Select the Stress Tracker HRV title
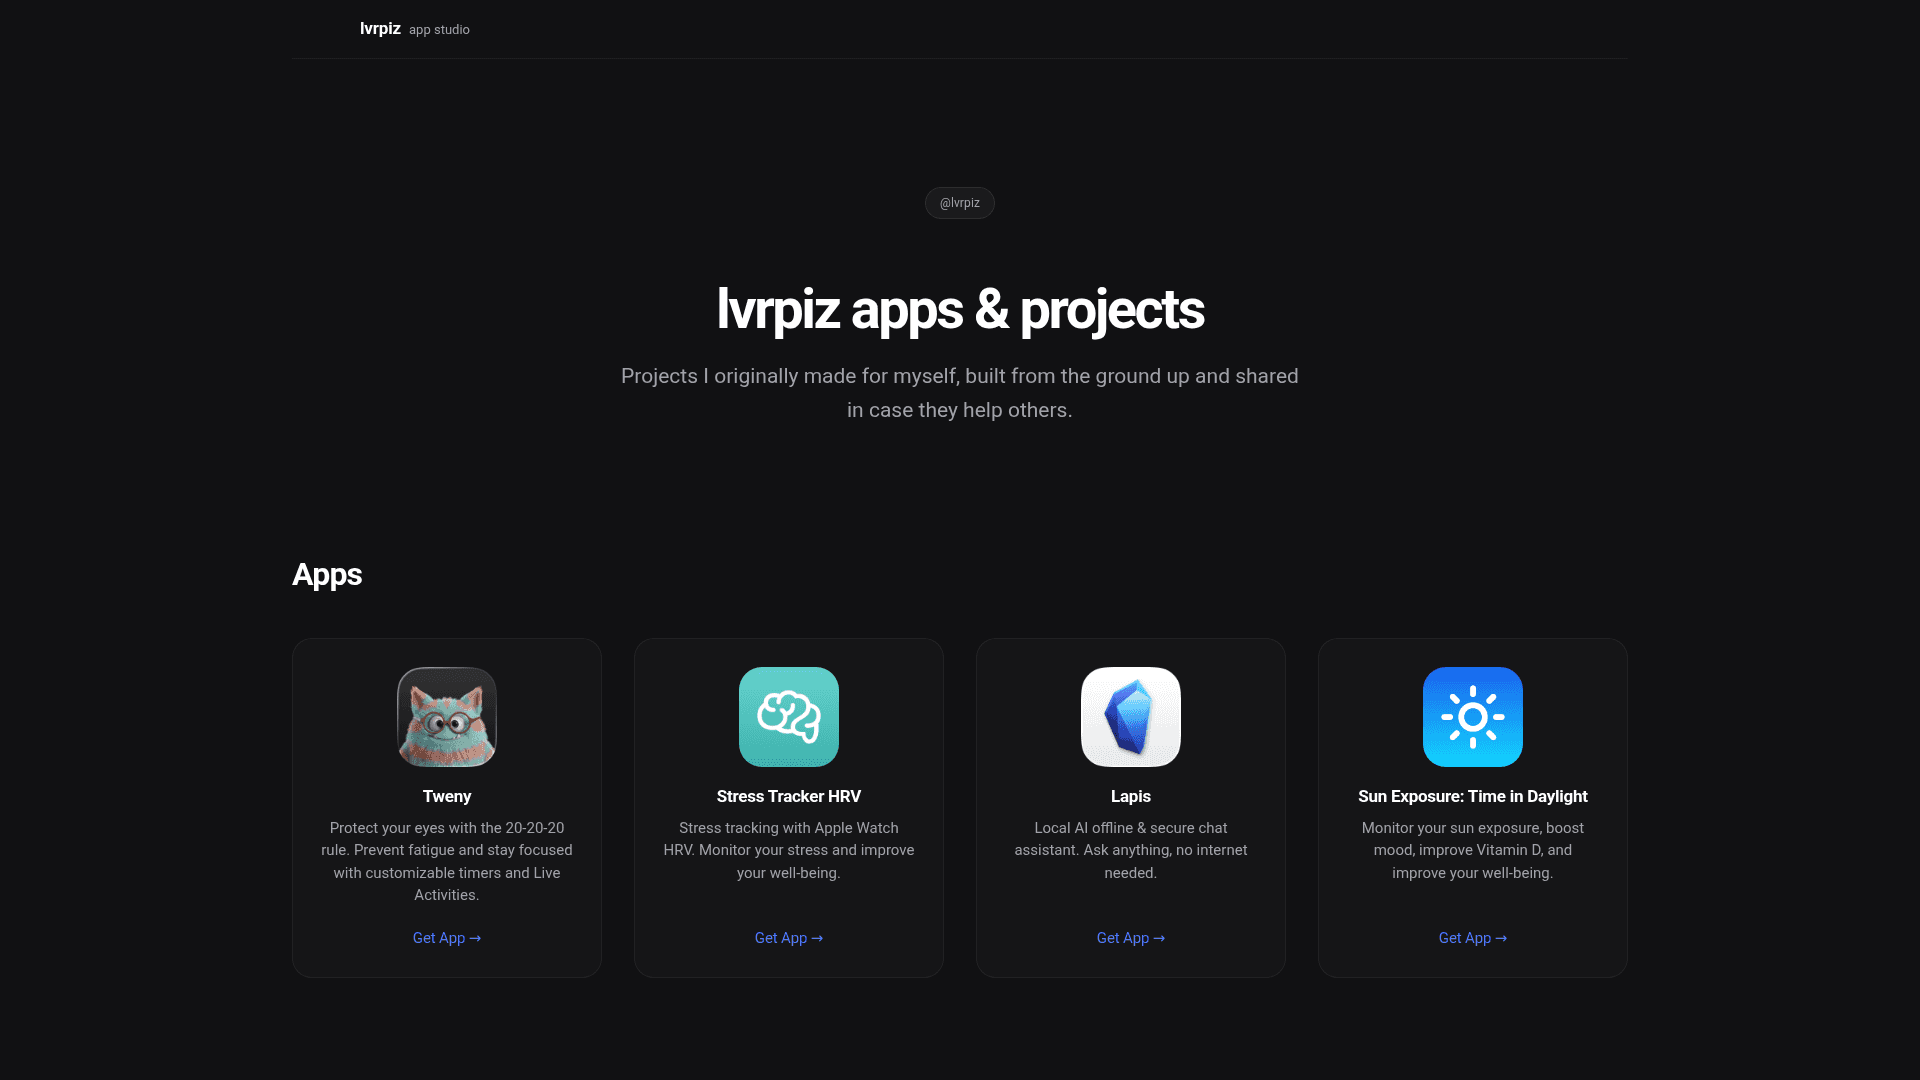The image size is (1920, 1080). [789, 797]
